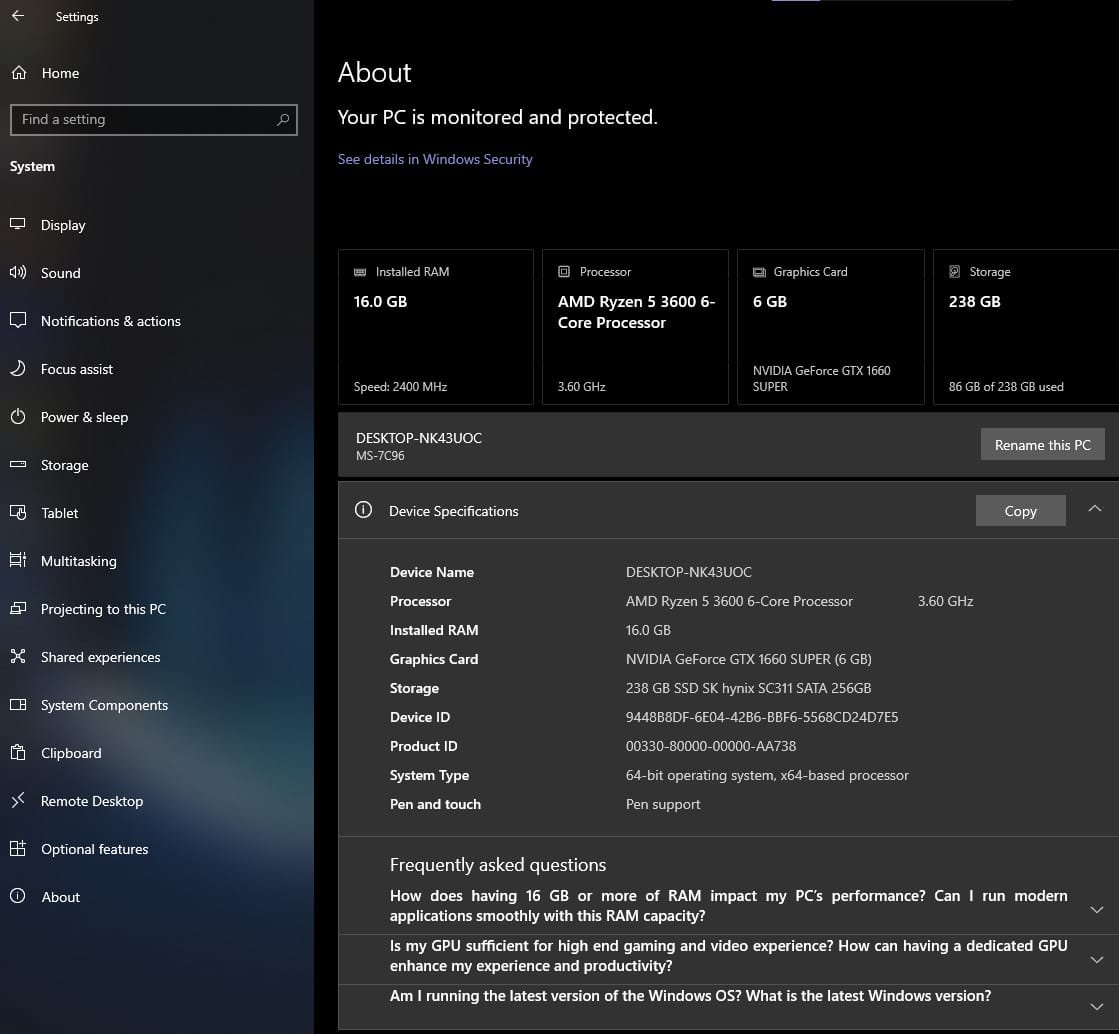Click the System Components icon
Image resolution: width=1119 pixels, height=1034 pixels.
[18, 704]
